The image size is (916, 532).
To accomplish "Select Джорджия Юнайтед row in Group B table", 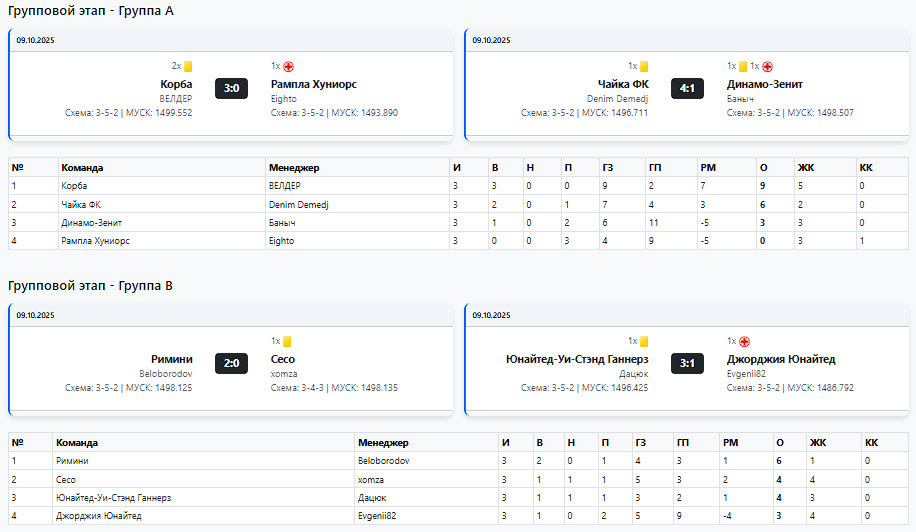I will click(x=98, y=516).
